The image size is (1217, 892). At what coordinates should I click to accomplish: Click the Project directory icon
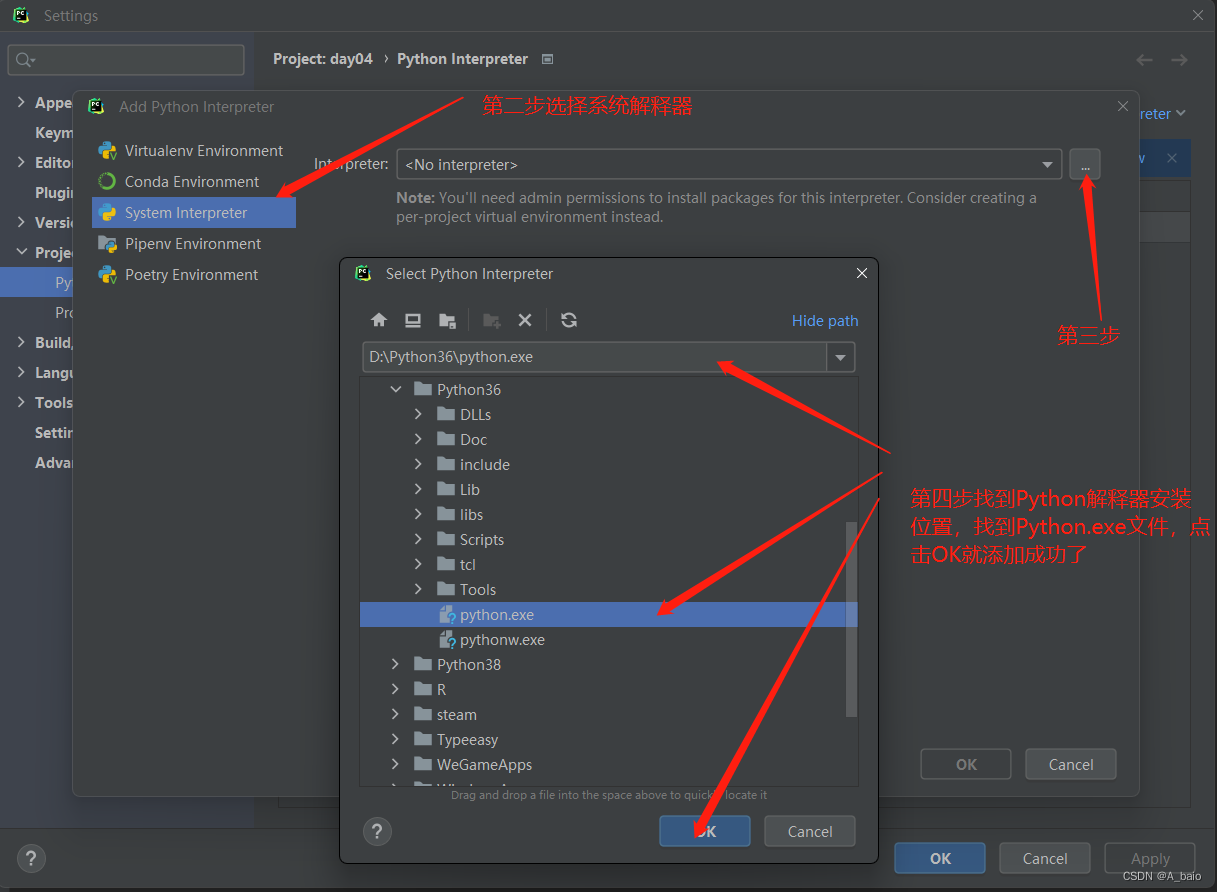(447, 320)
